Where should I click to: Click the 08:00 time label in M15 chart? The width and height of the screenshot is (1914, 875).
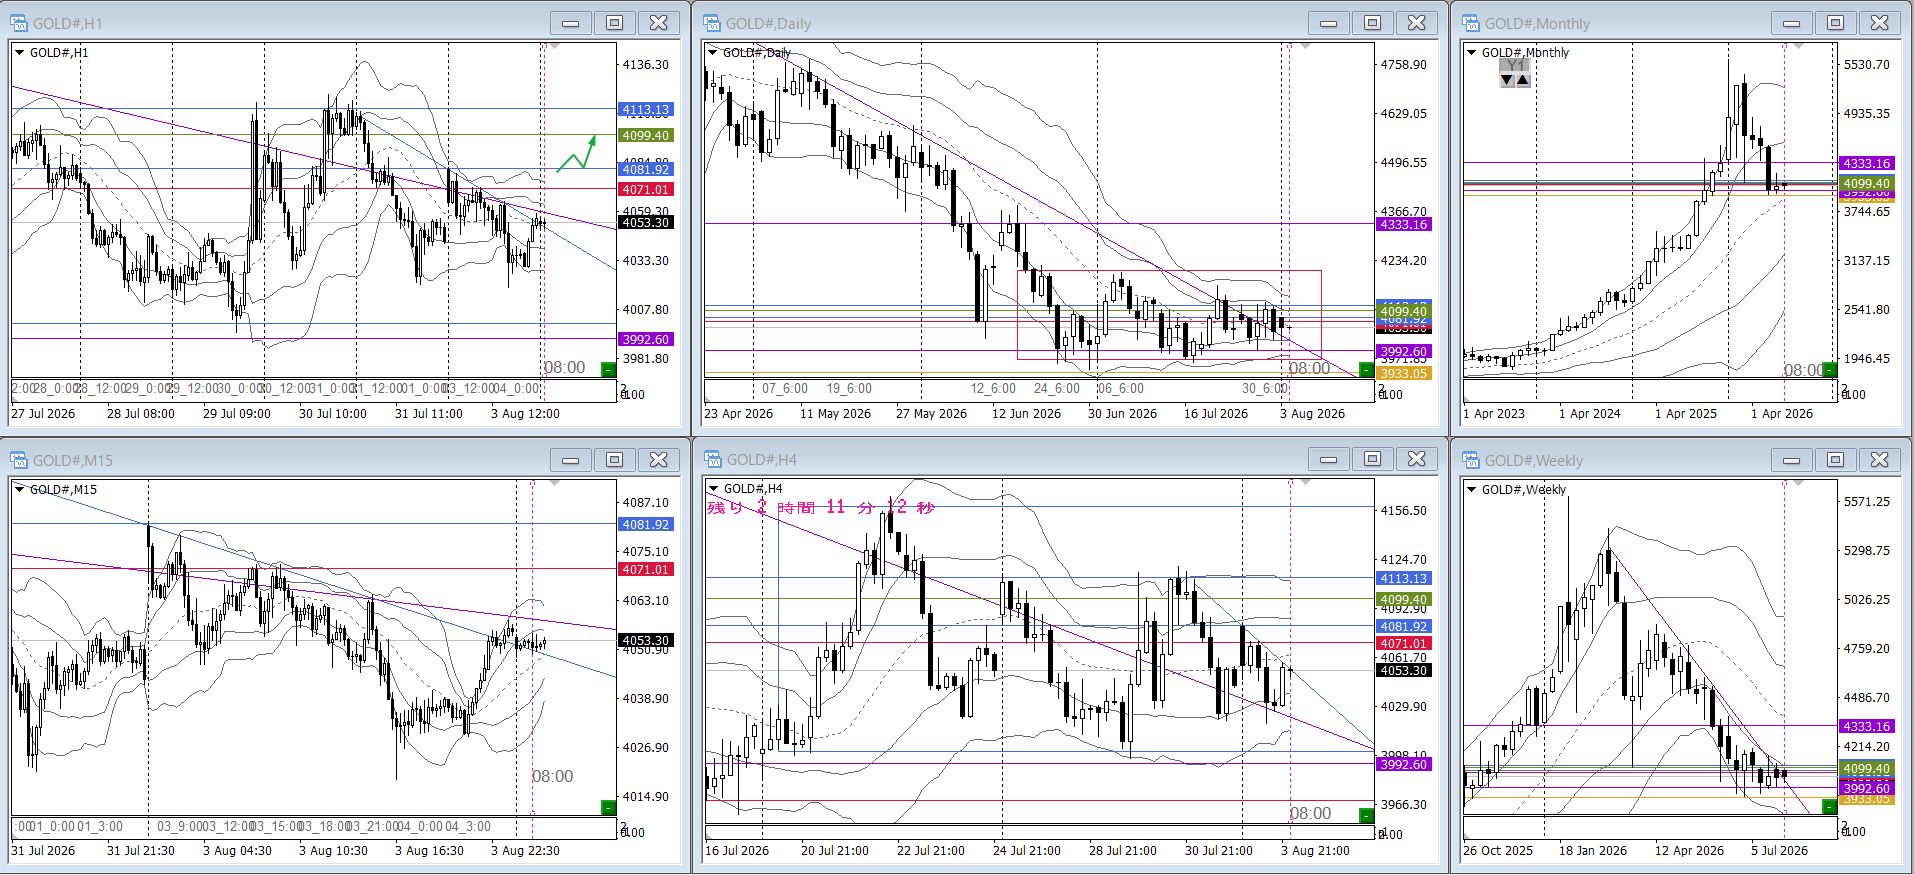[552, 777]
